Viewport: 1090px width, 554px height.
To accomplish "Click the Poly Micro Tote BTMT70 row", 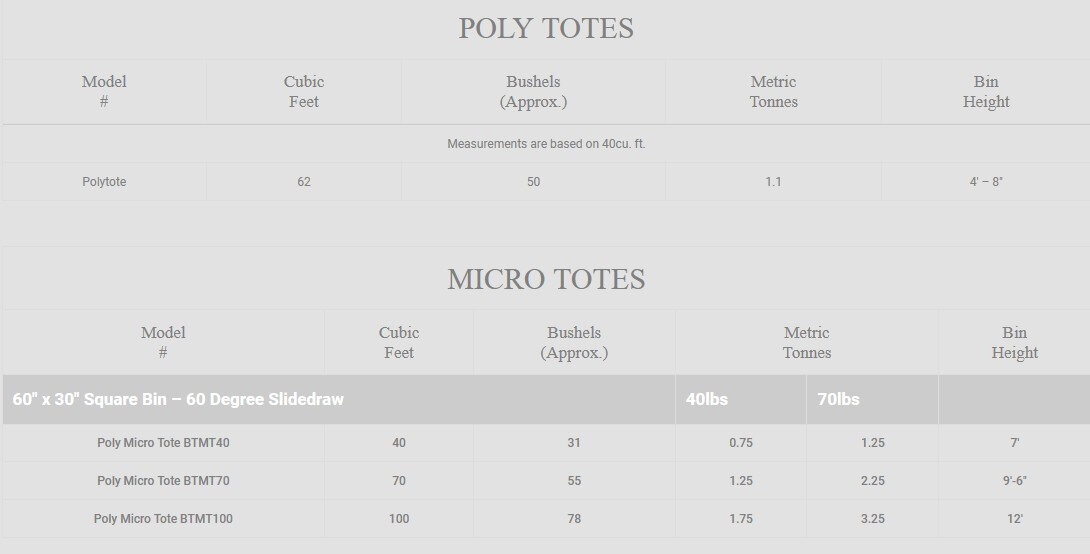I will 546,480.
